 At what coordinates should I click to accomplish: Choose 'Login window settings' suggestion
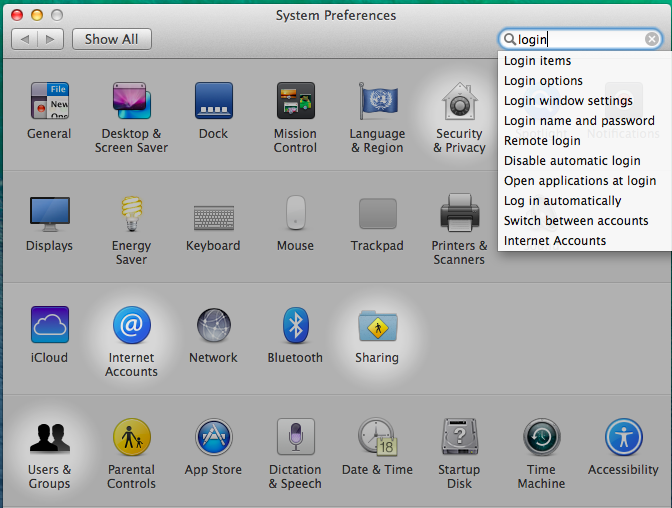coord(585,100)
